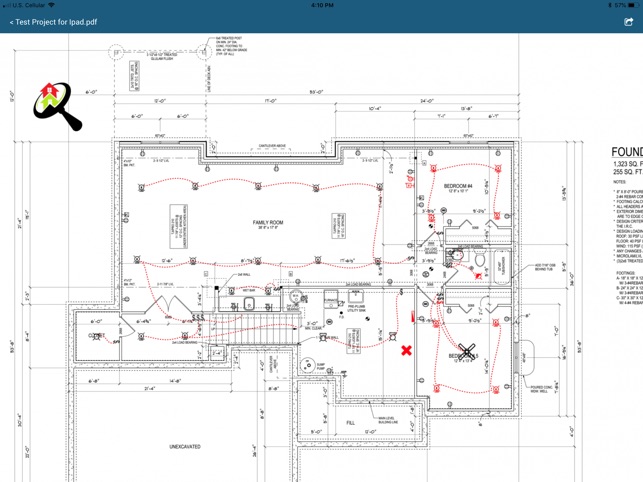The height and width of the screenshot is (482, 643).
Task: Click the UNEXCAVATED label
Action: pos(185,446)
